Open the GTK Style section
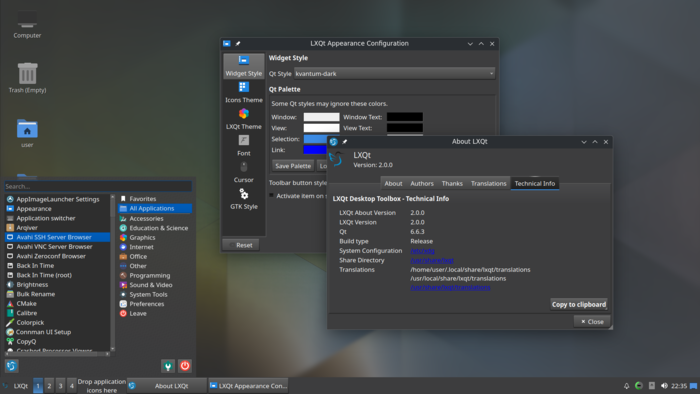This screenshot has width=700, height=394. coord(243,199)
